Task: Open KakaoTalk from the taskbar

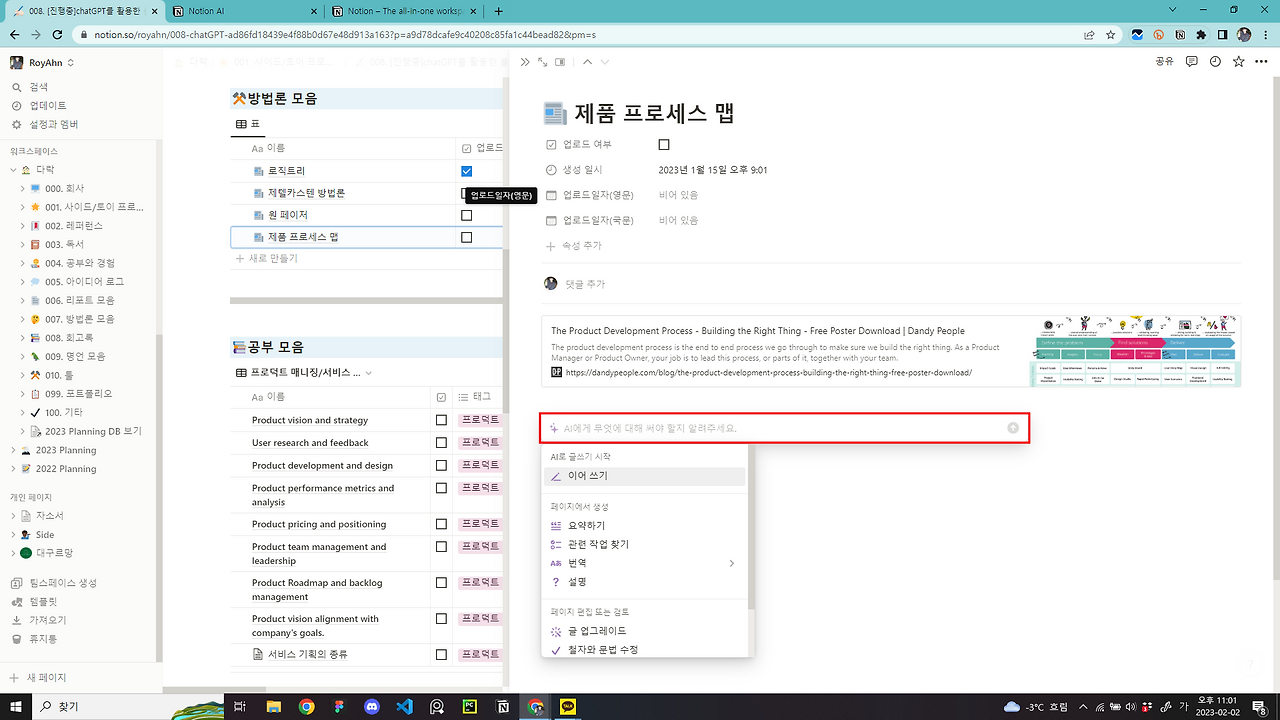Action: pyautogui.click(x=568, y=706)
